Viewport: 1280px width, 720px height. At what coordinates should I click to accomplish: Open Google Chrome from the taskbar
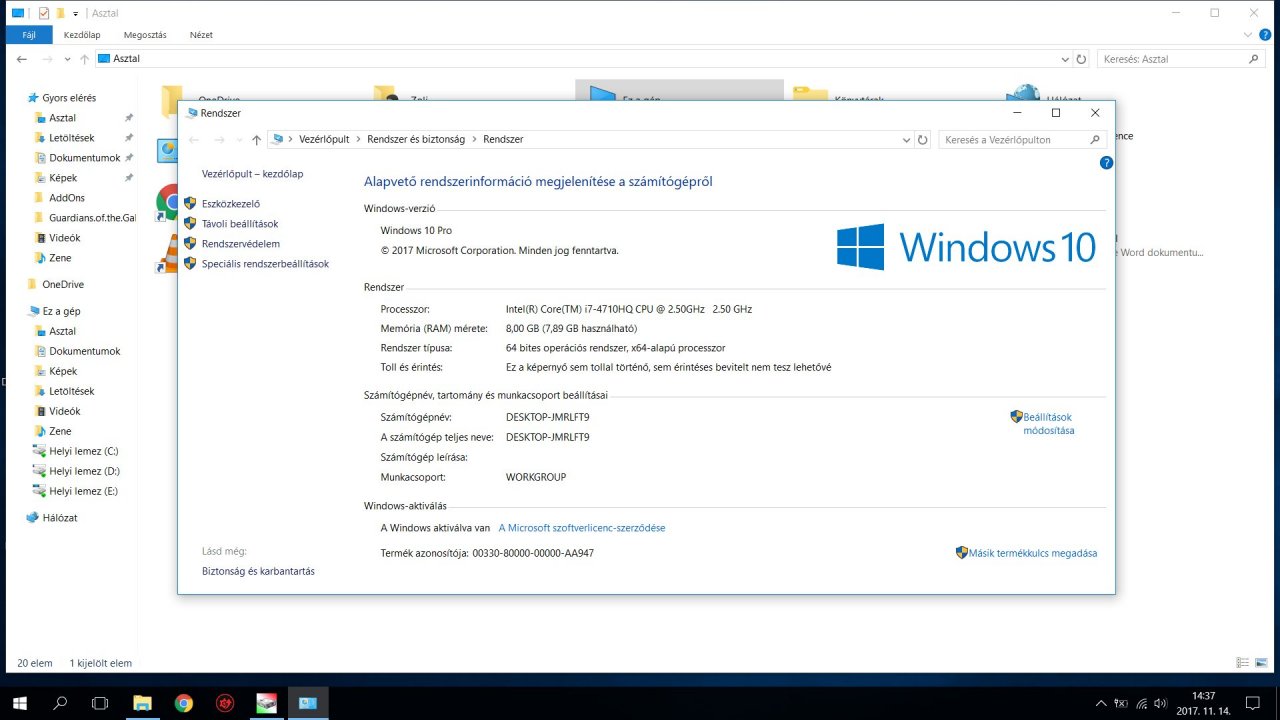click(183, 703)
